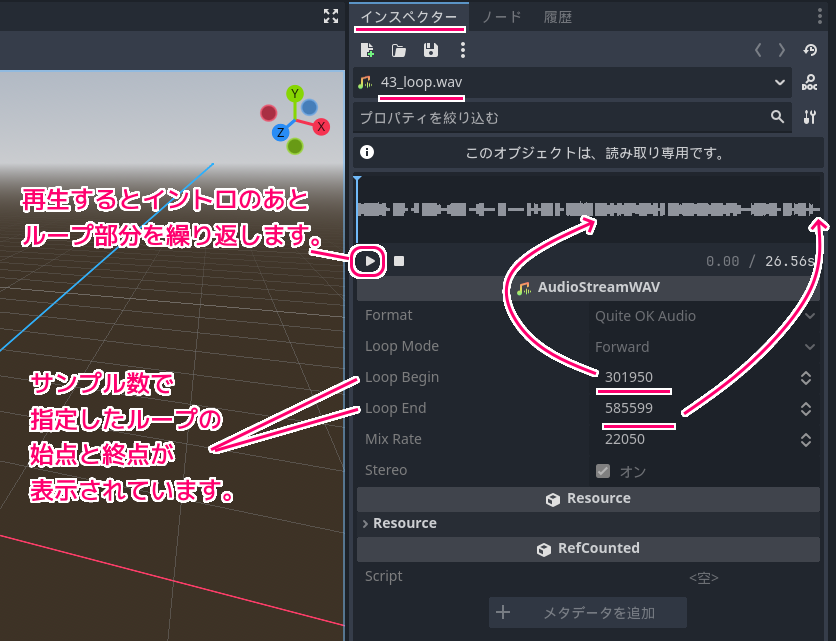The width and height of the screenshot is (836, 641).
Task: Open the 43_loop.wav resource dropdown arrow
Action: coord(780,83)
